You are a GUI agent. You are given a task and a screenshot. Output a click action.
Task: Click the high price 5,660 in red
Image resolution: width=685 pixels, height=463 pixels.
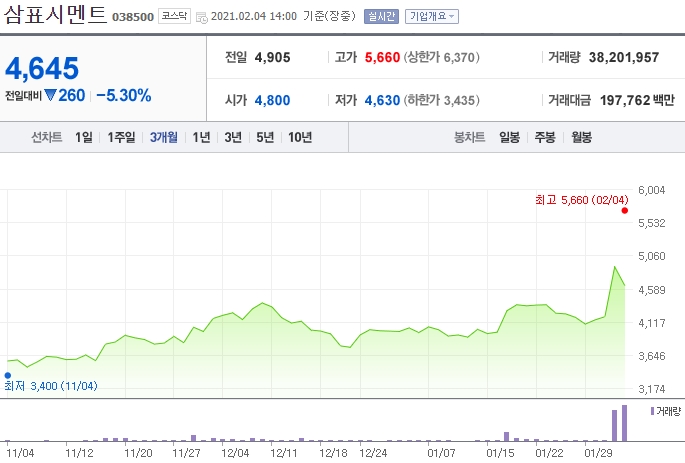pos(382,57)
